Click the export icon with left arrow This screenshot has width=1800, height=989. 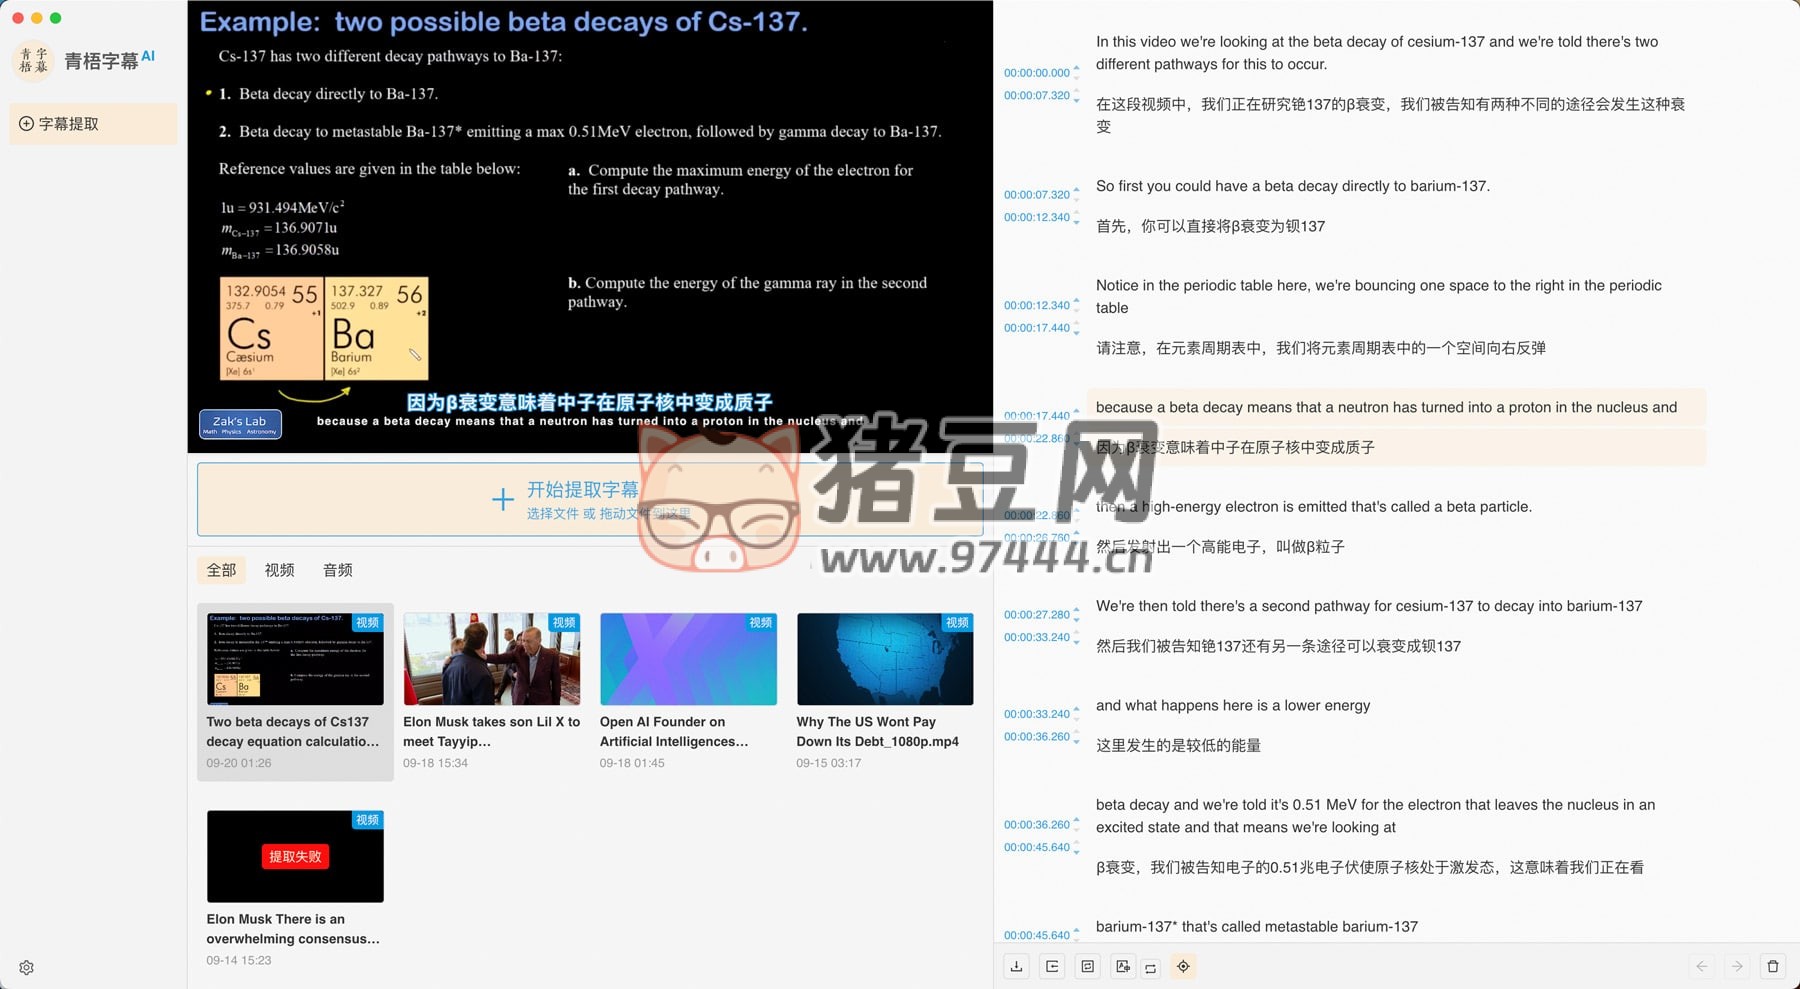pyautogui.click(x=1052, y=966)
